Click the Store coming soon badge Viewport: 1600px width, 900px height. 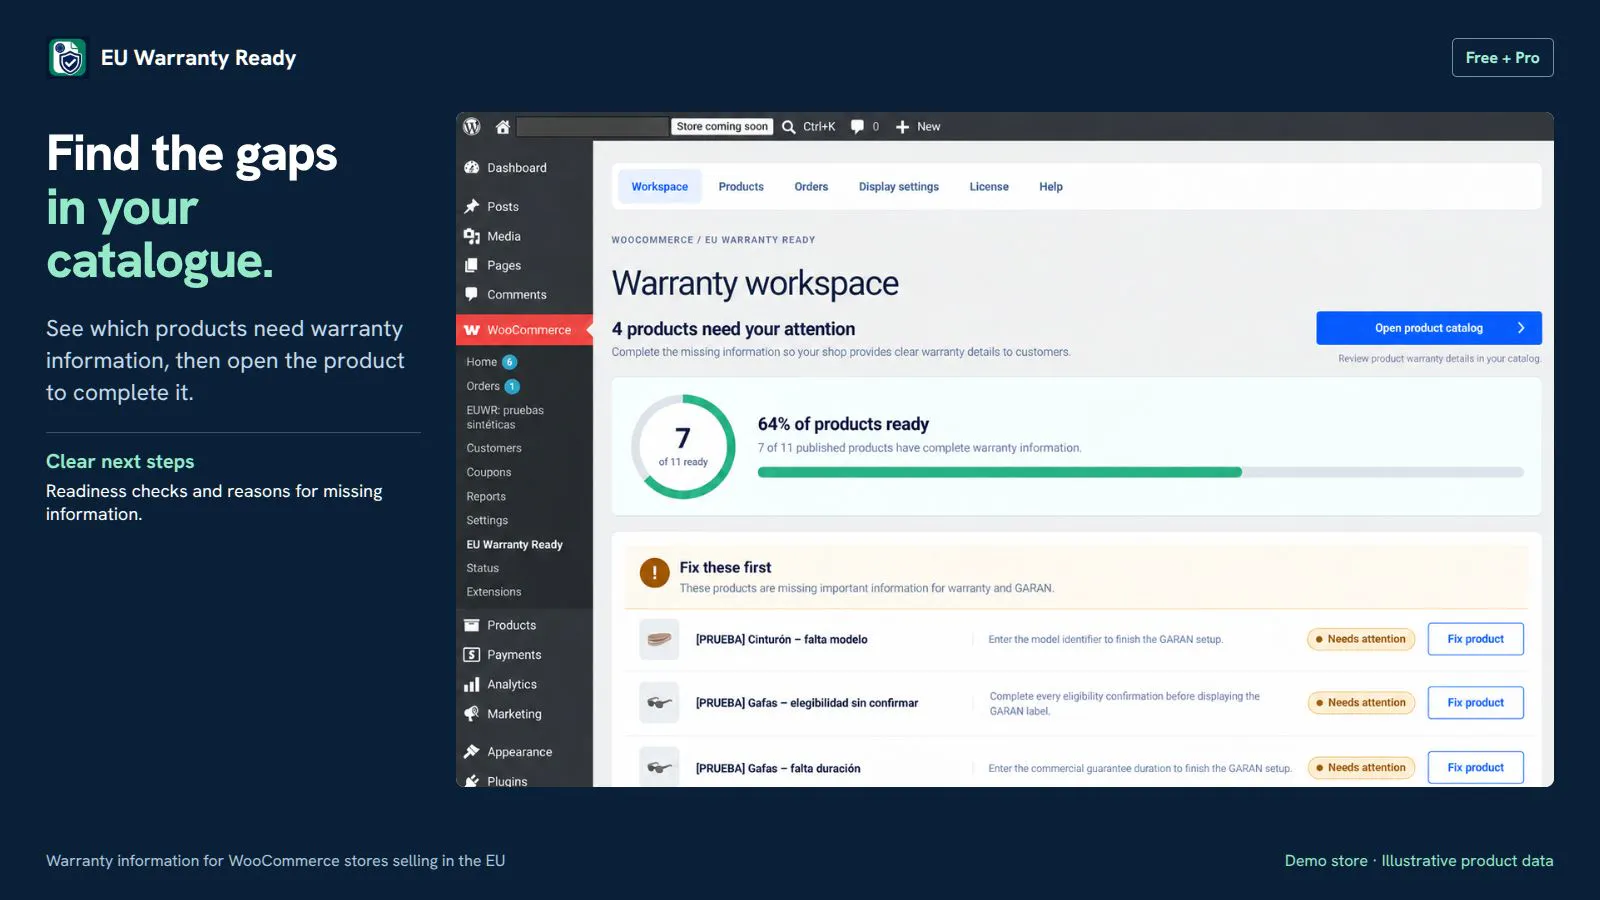click(722, 127)
